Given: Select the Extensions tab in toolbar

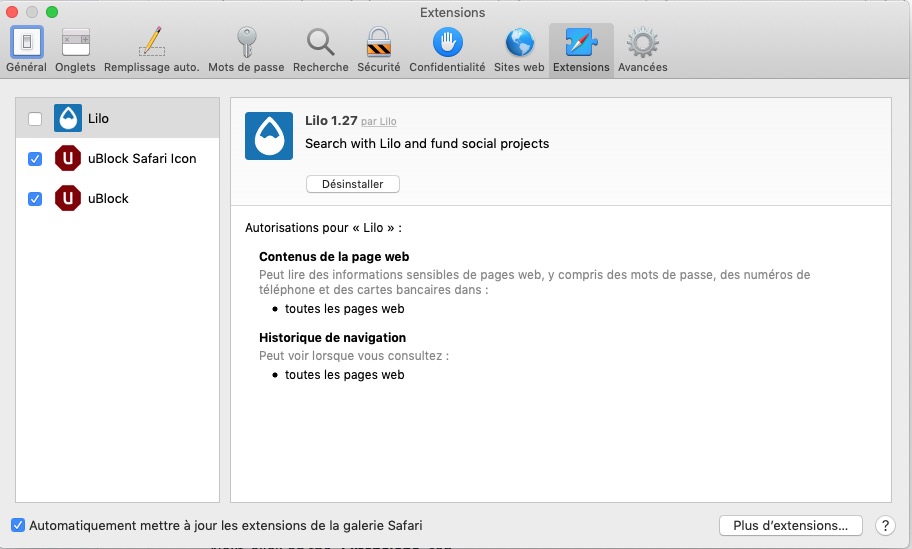Looking at the screenshot, I should coord(581,49).
